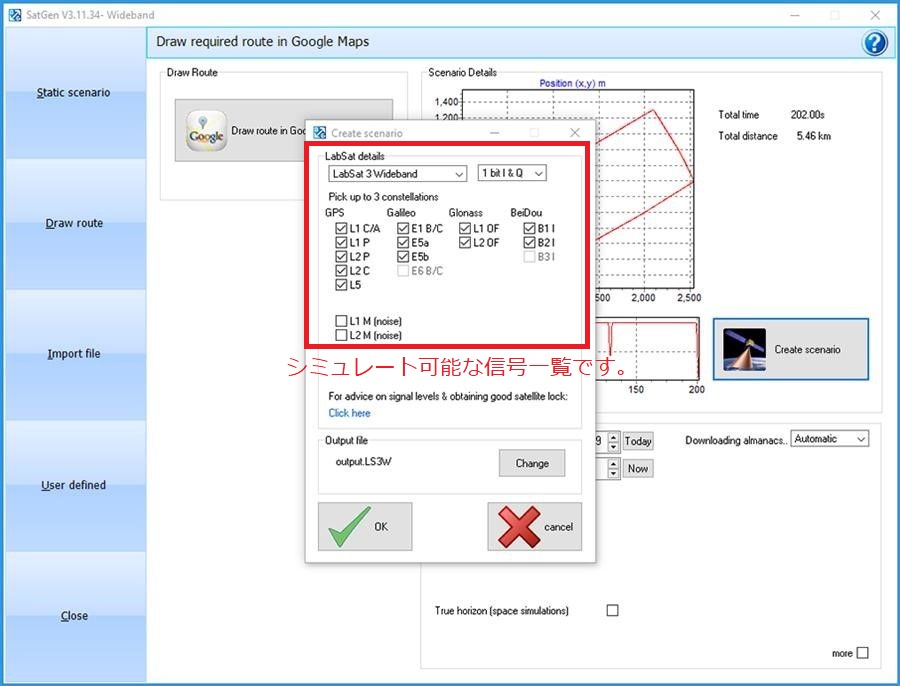
Task: Click the Total distance 5.46 km value
Action: pyautogui.click(x=813, y=136)
